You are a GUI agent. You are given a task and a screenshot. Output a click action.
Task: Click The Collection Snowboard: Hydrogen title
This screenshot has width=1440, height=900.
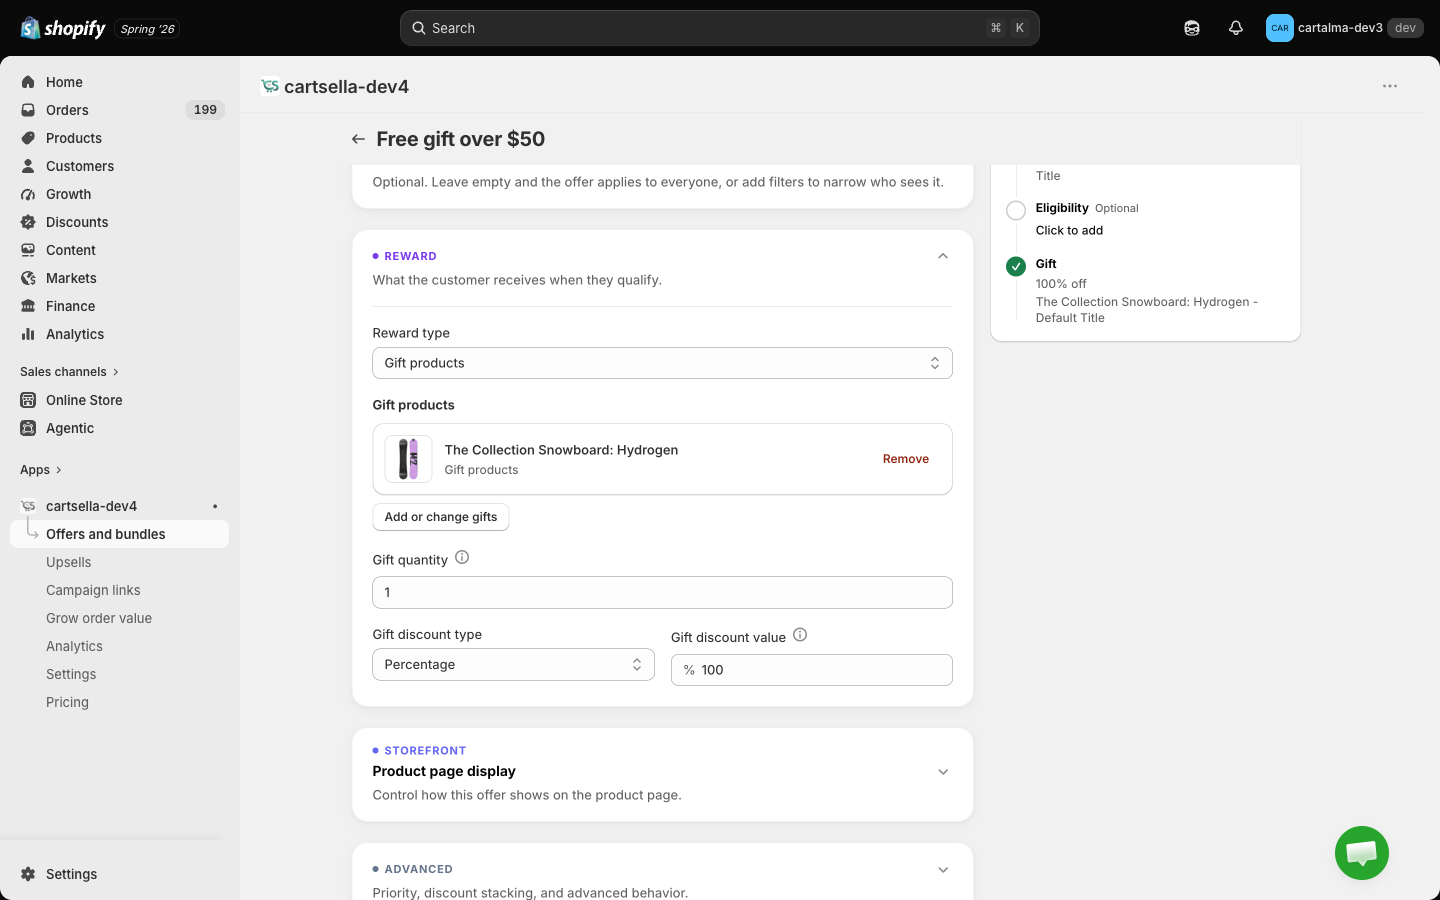pyautogui.click(x=561, y=450)
